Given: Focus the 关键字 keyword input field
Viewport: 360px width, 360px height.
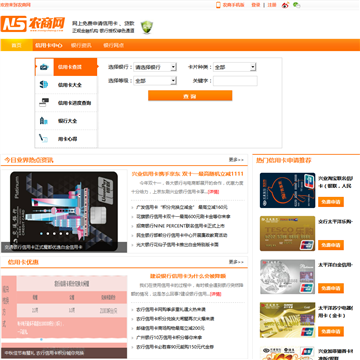Looking at the screenshot, I should 235,81.
